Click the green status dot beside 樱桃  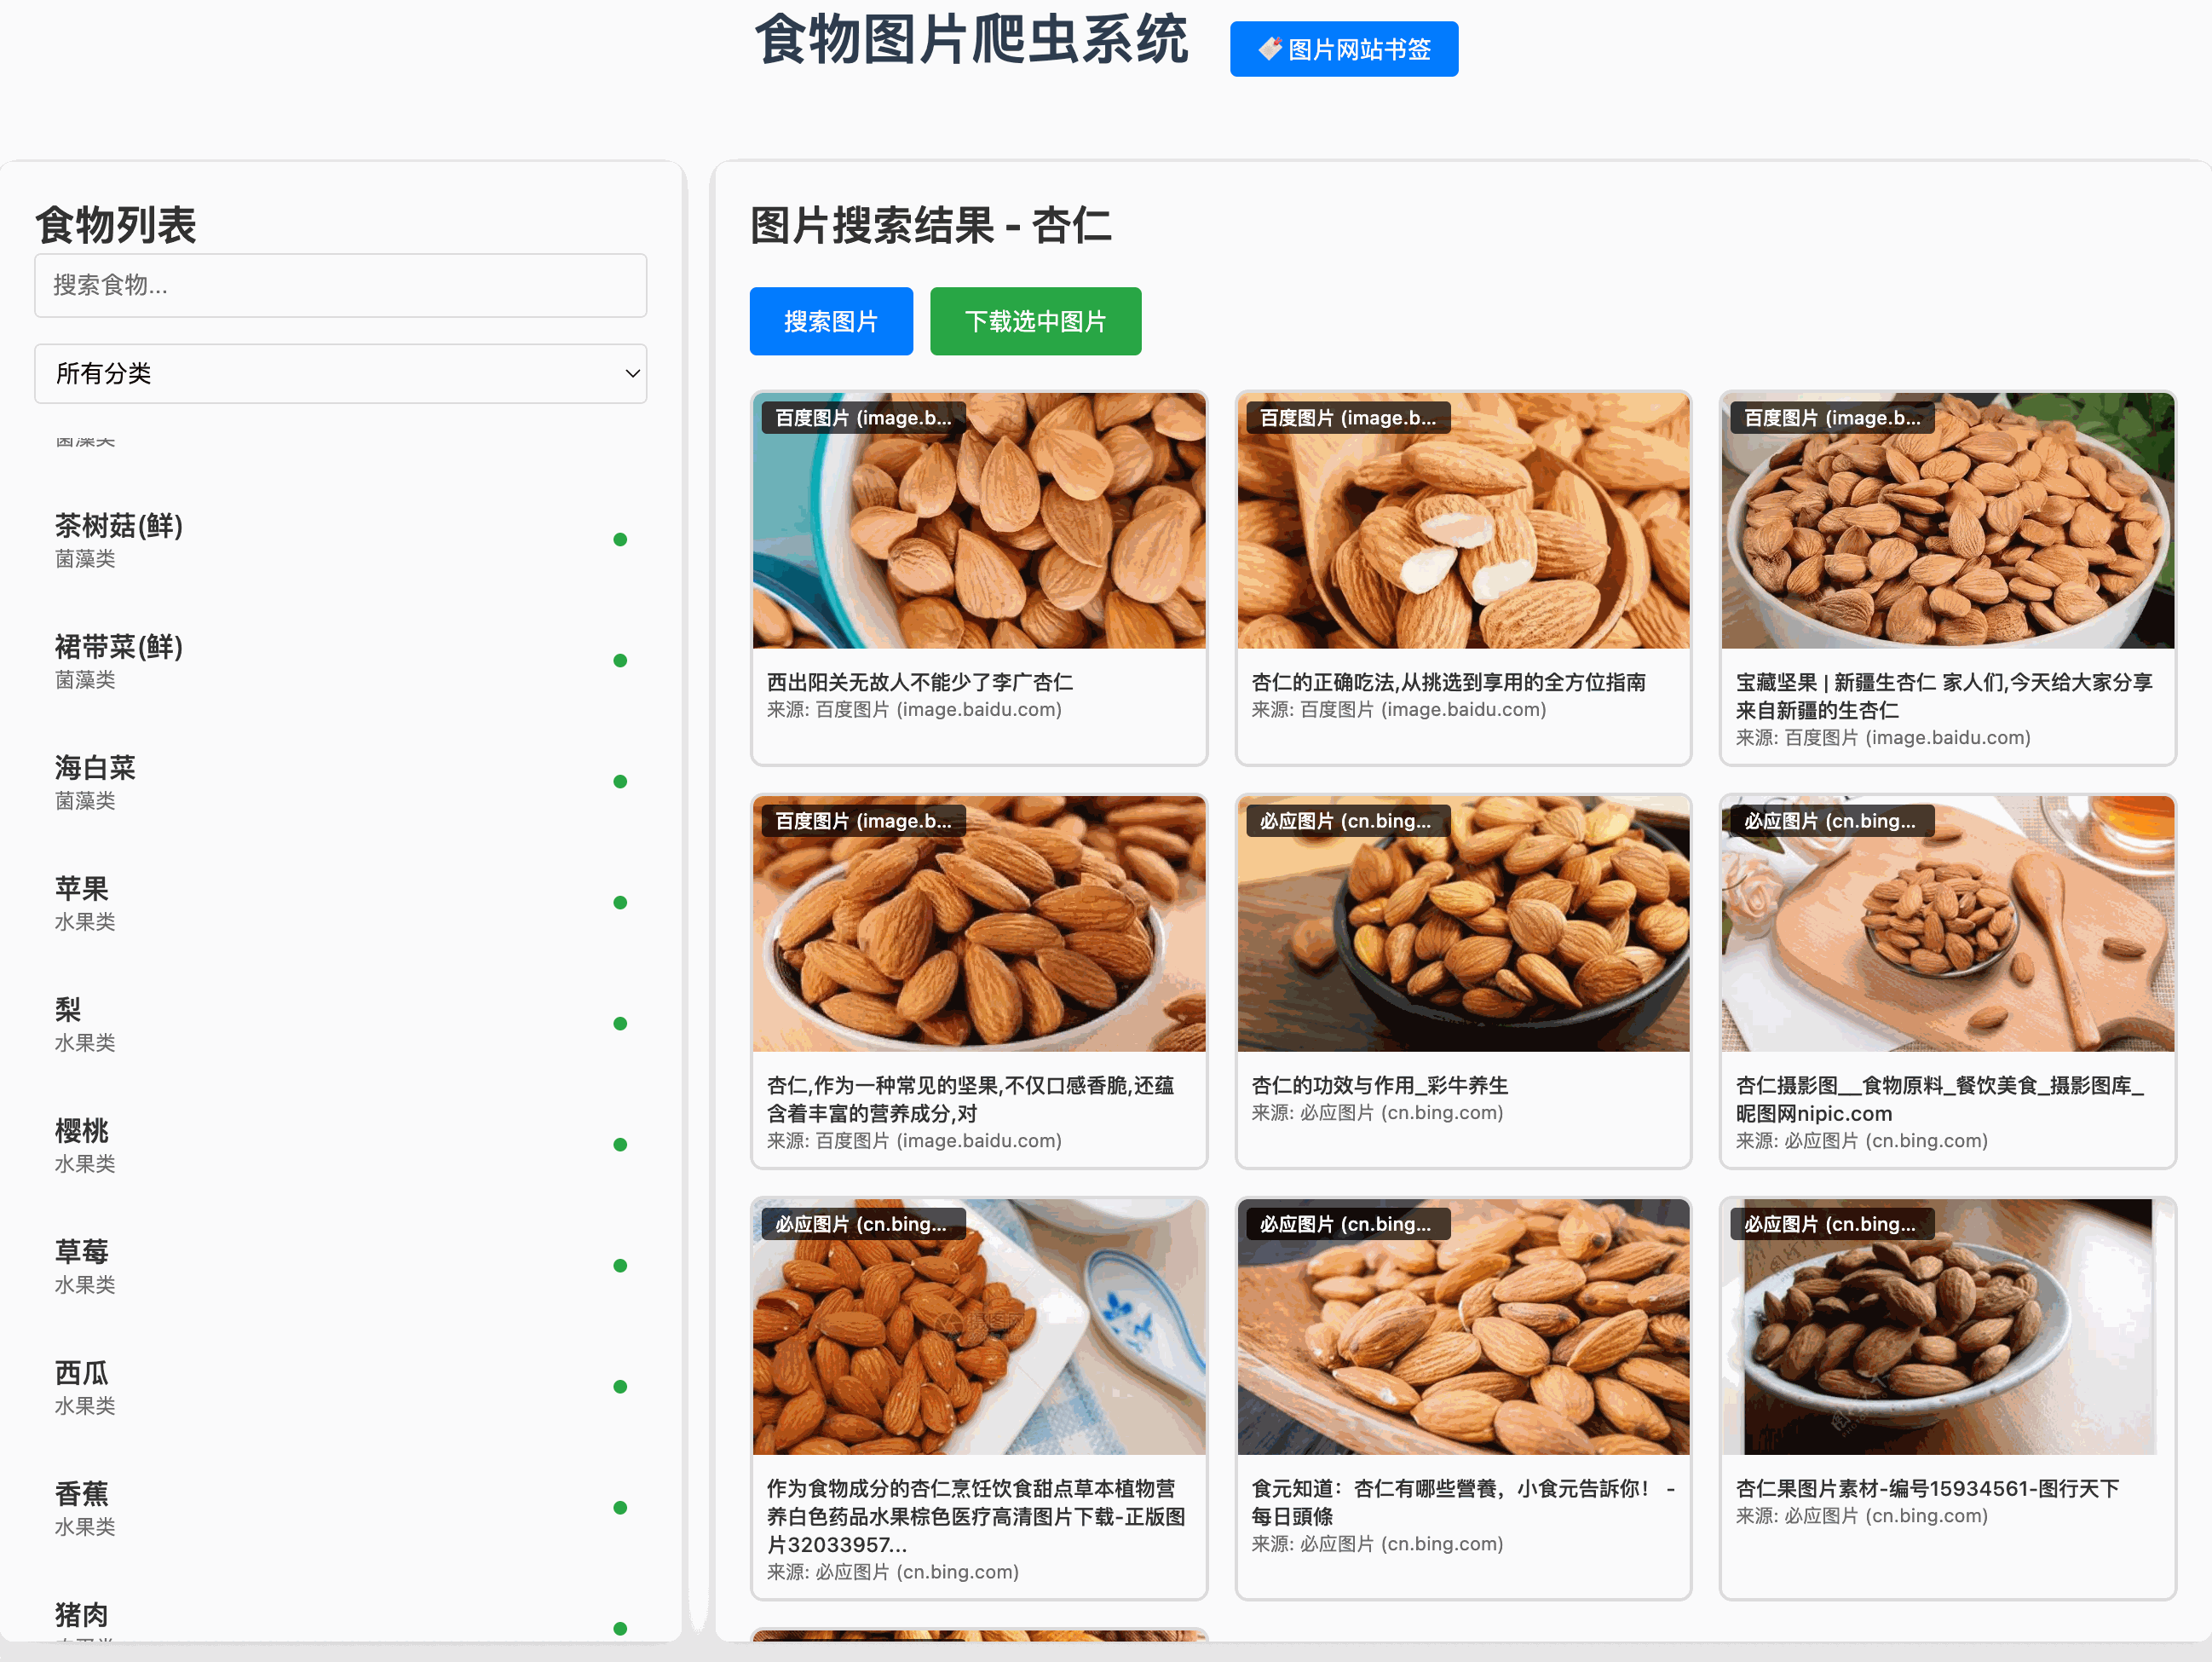point(620,1145)
